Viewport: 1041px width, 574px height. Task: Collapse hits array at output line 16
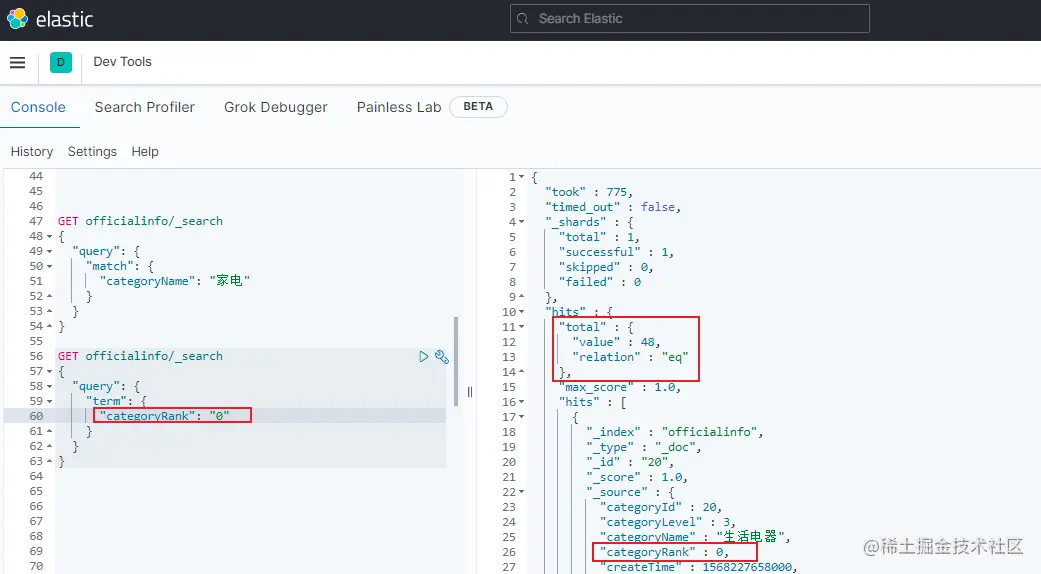coord(522,401)
